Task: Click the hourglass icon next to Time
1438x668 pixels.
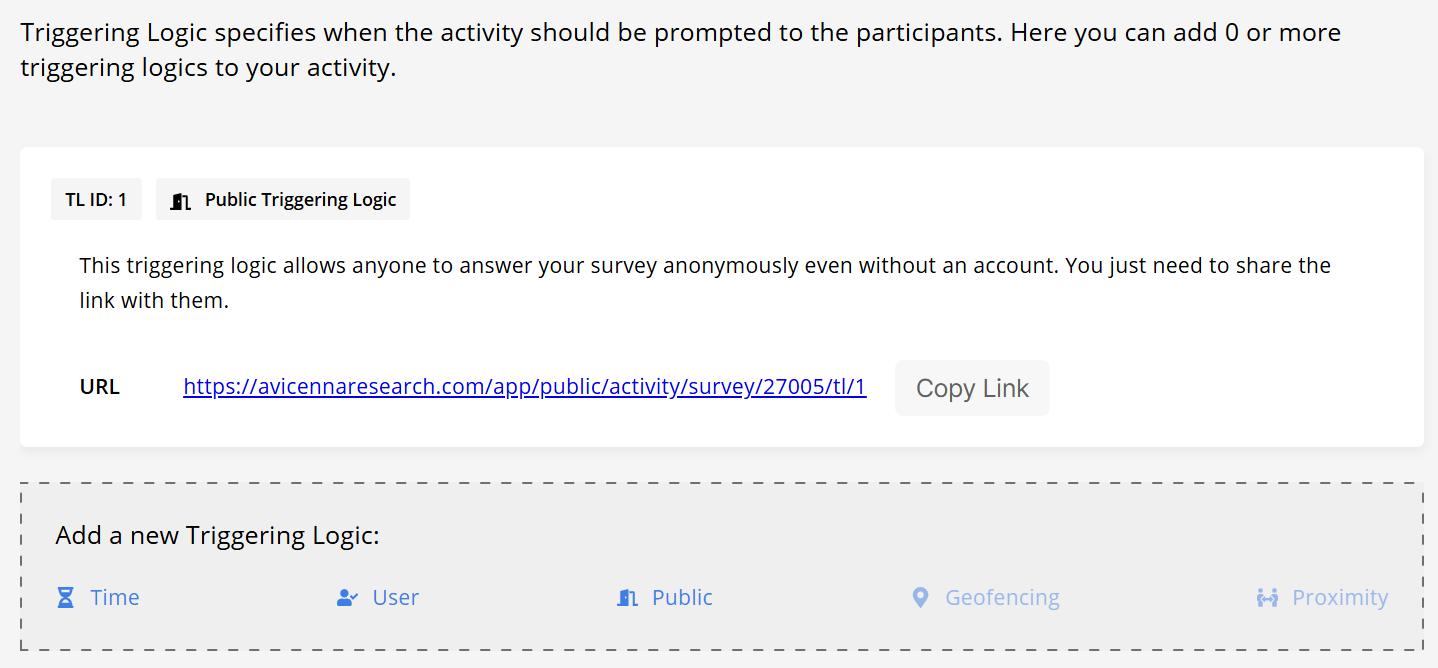Action: point(65,598)
